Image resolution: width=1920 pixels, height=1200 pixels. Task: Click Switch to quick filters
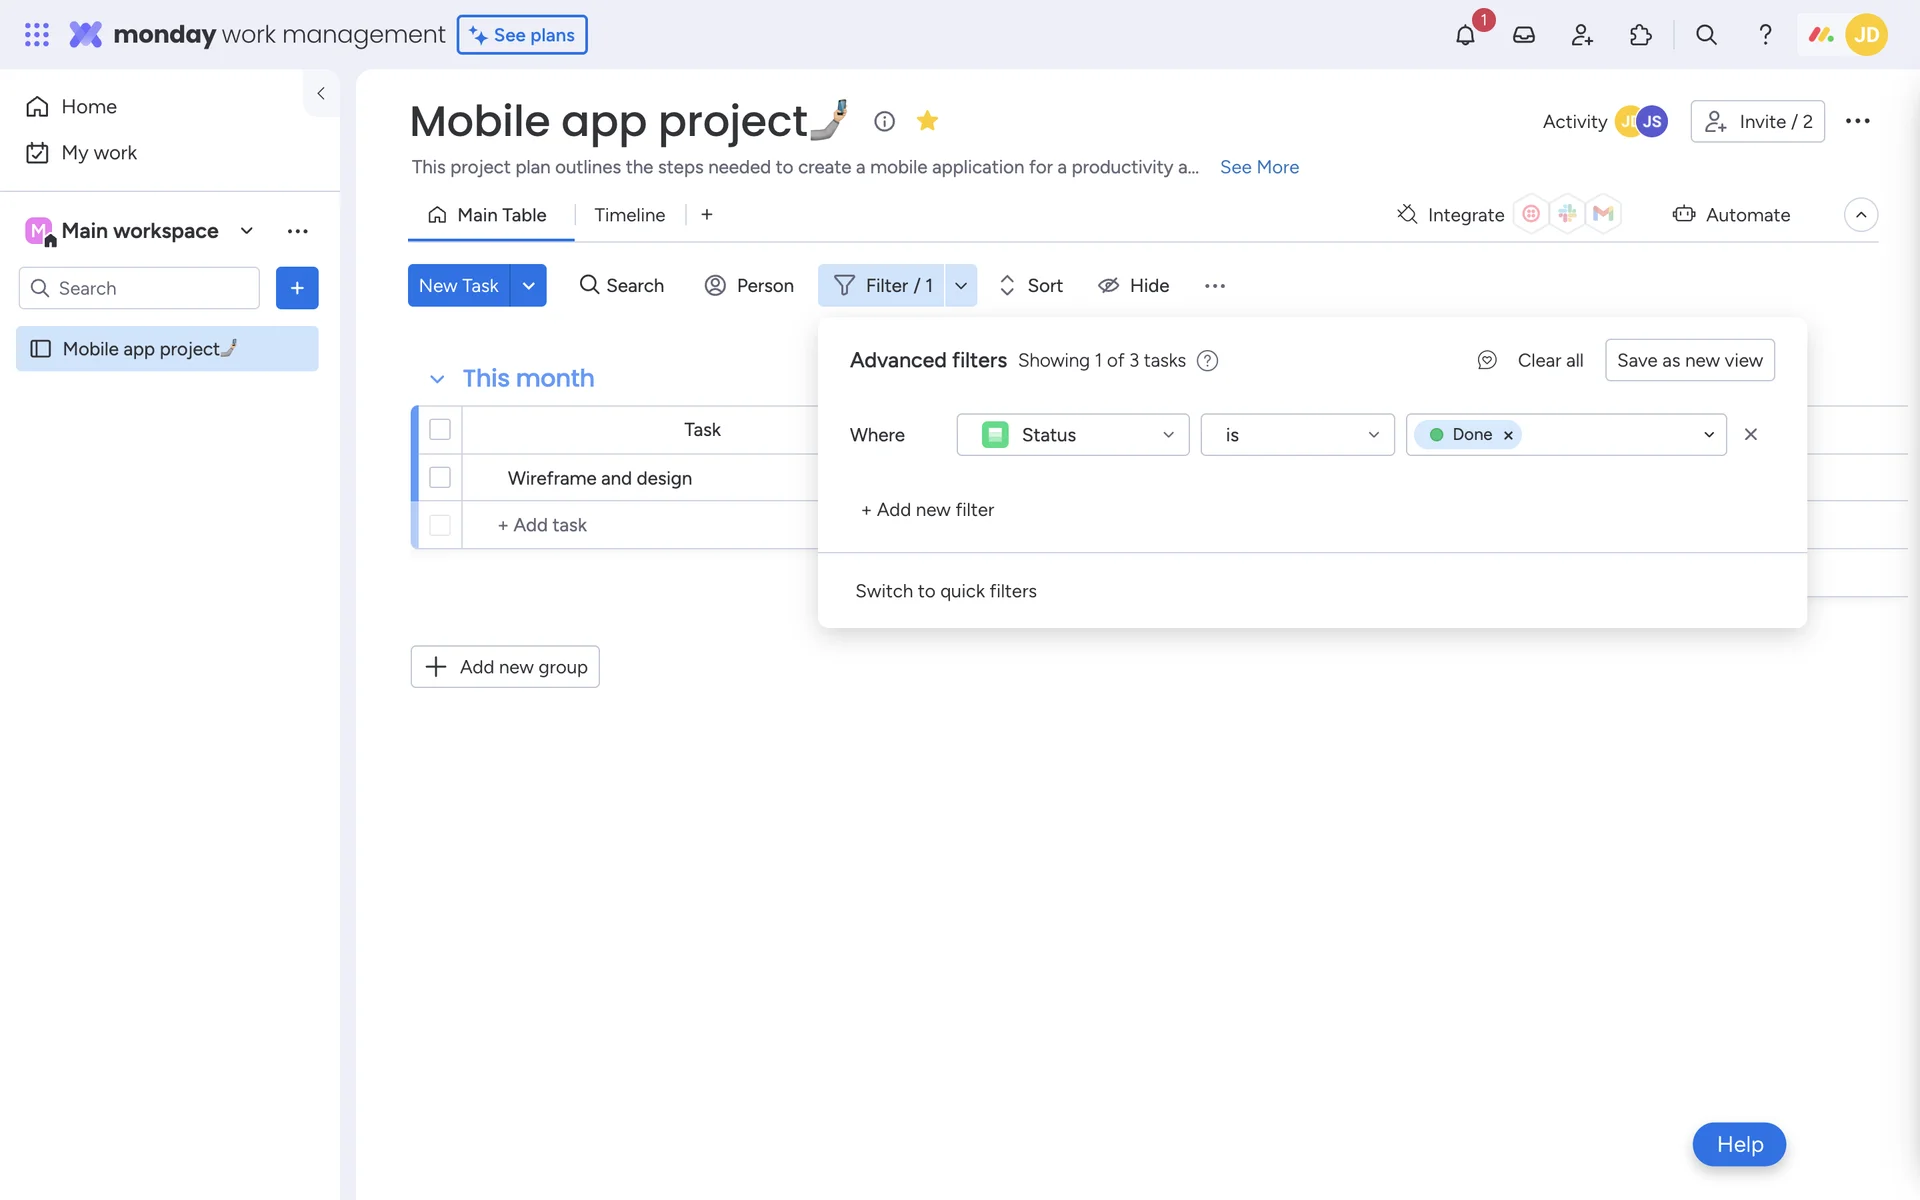[x=945, y=591]
